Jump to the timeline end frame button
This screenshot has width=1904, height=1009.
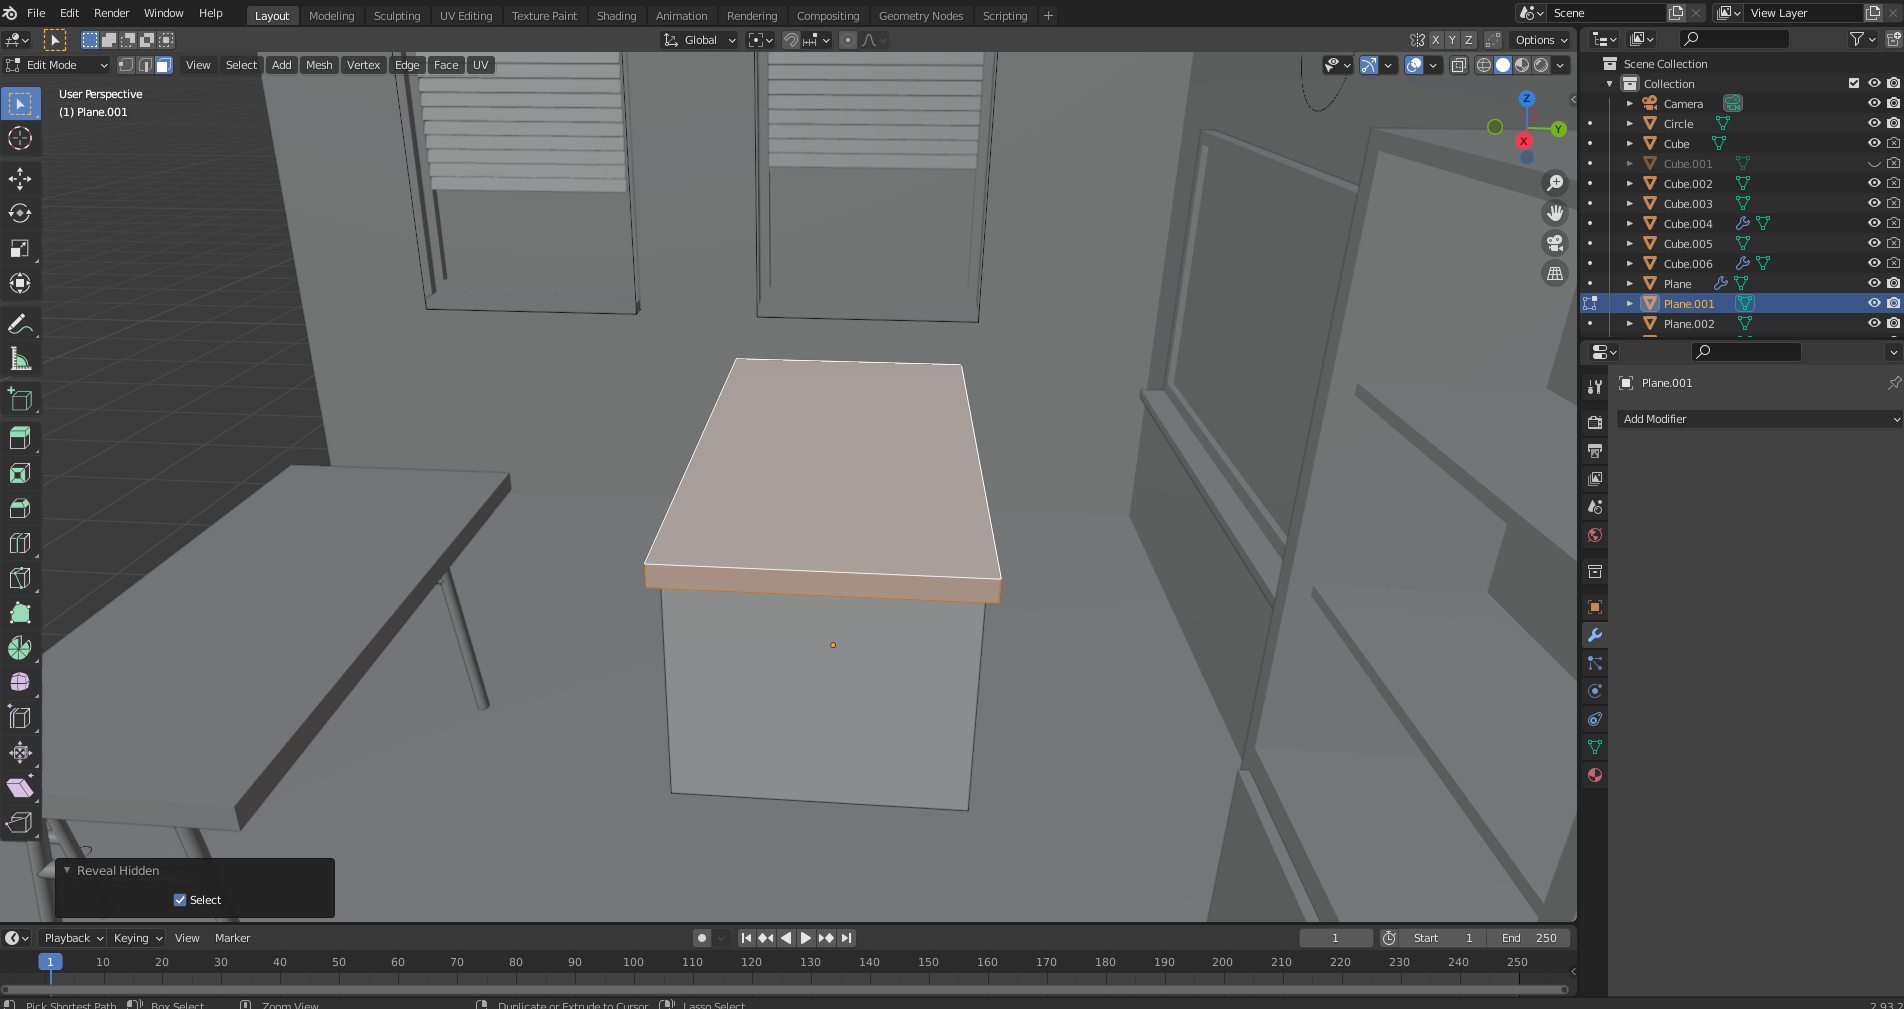point(847,938)
